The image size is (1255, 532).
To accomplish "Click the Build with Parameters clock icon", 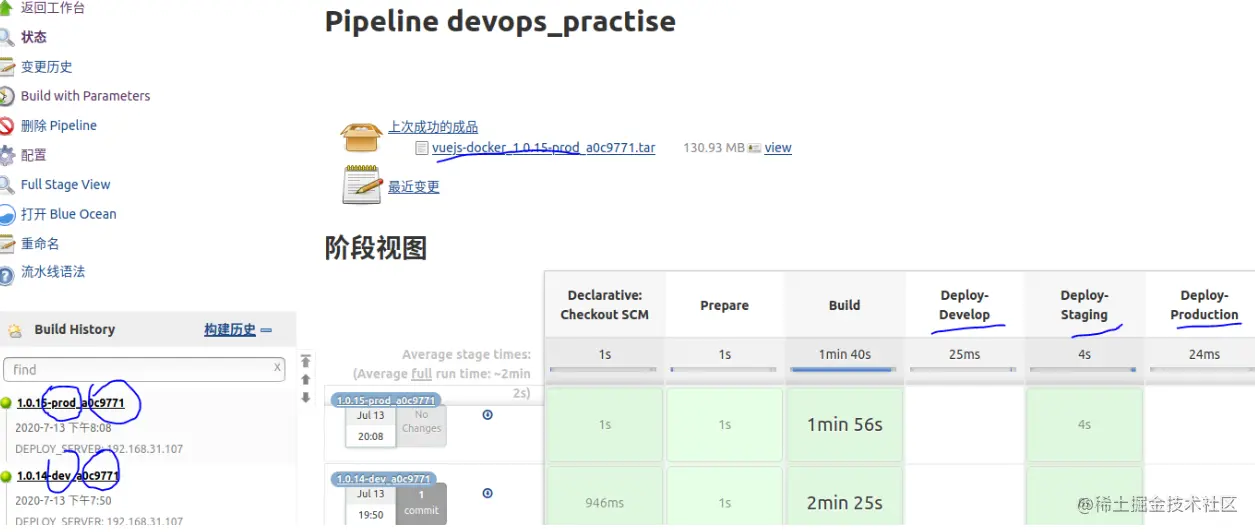I will click(x=6, y=96).
